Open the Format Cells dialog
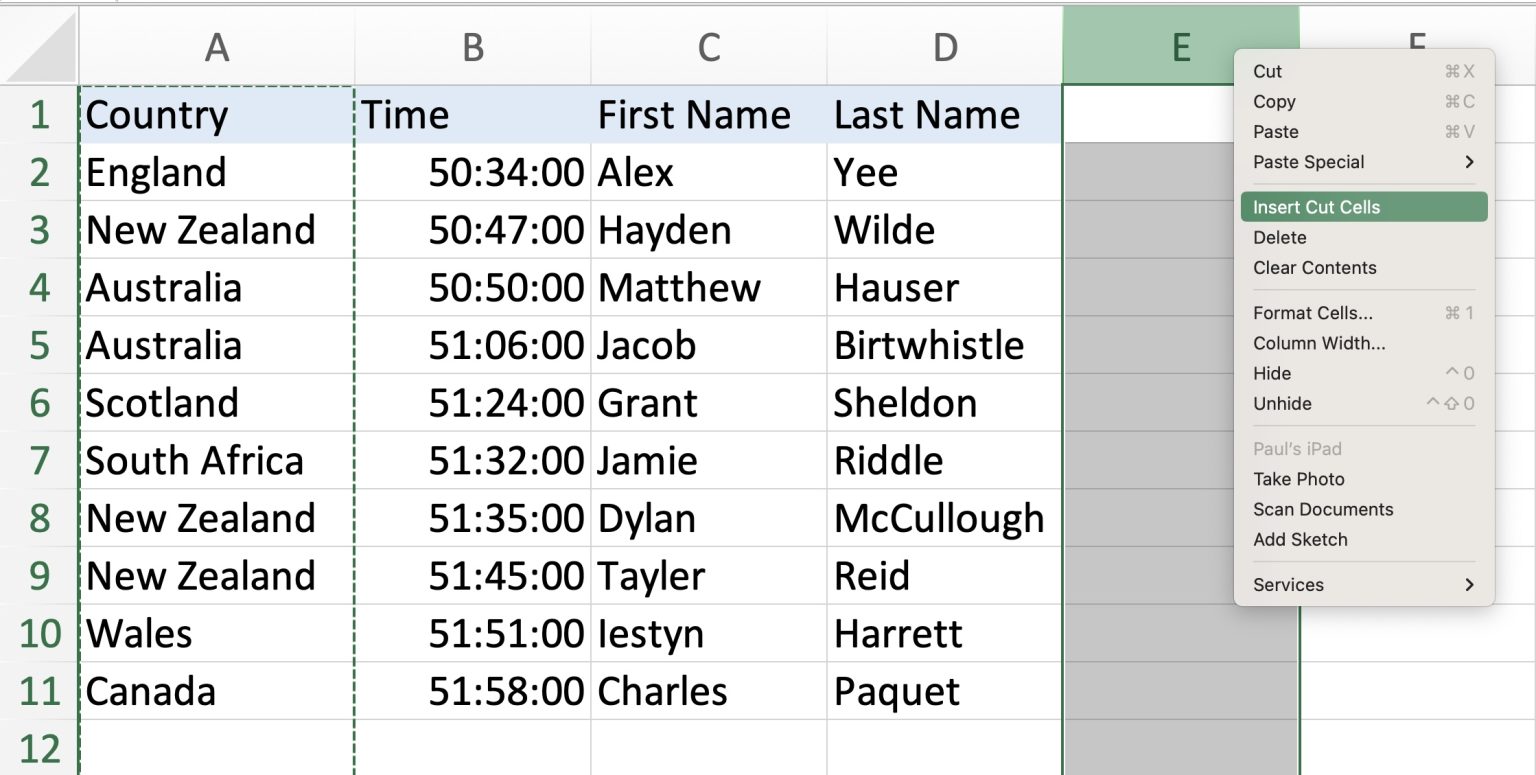The width and height of the screenshot is (1536, 775). 1312,312
